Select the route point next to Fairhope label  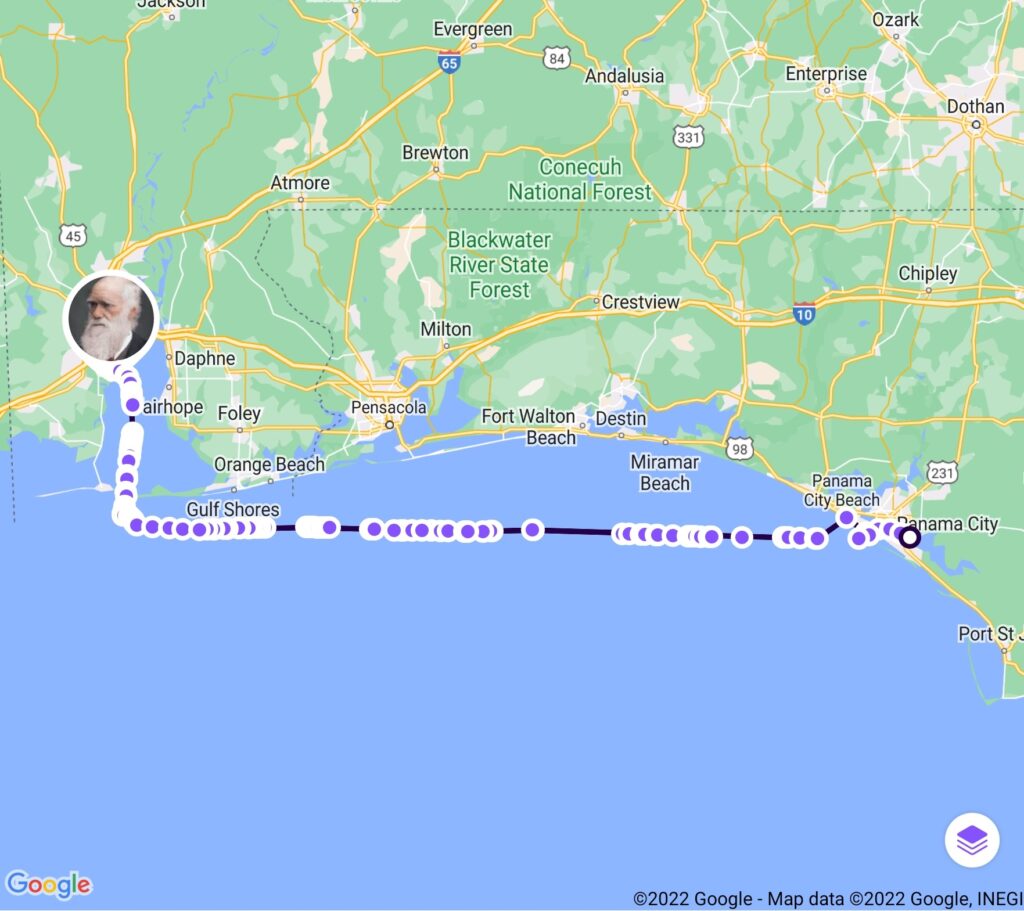tap(133, 406)
